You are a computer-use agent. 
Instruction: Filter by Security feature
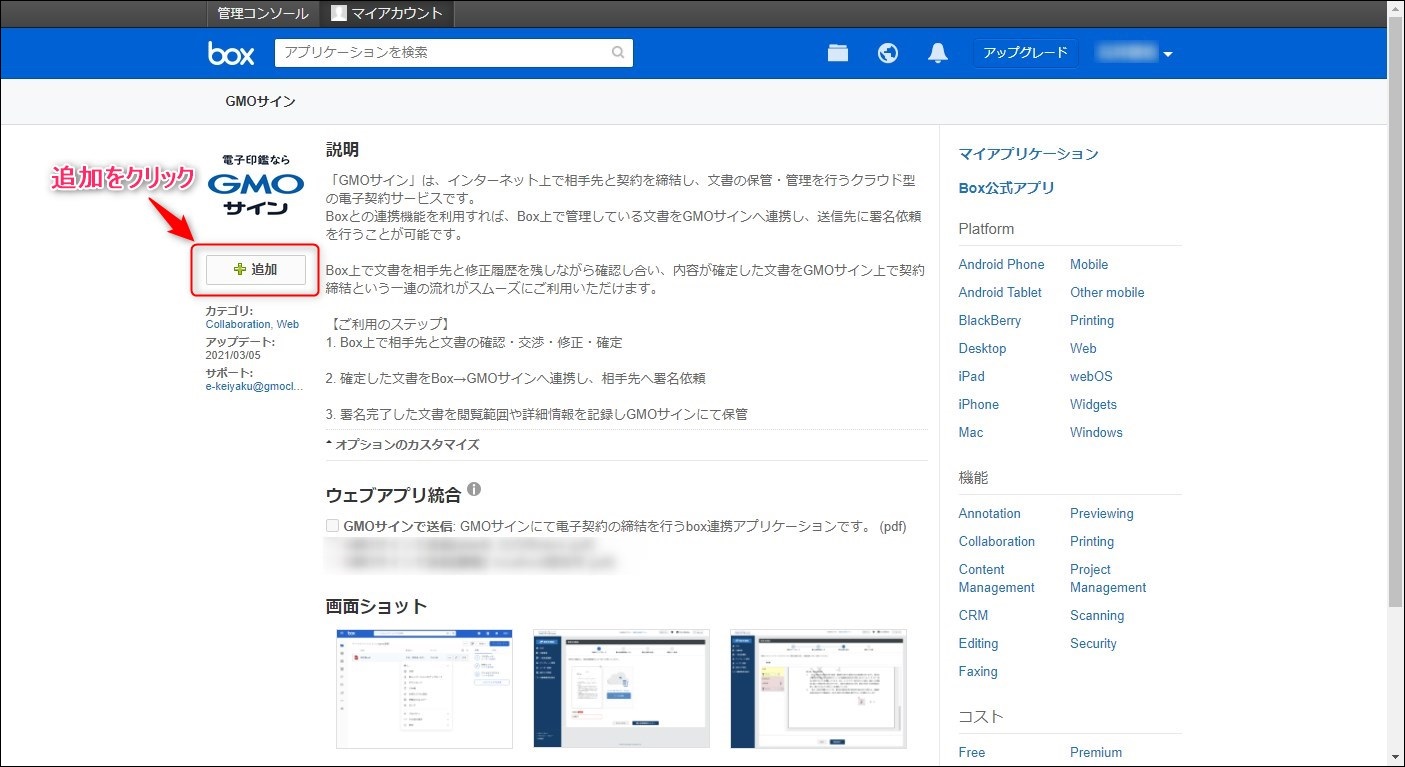click(x=1093, y=643)
